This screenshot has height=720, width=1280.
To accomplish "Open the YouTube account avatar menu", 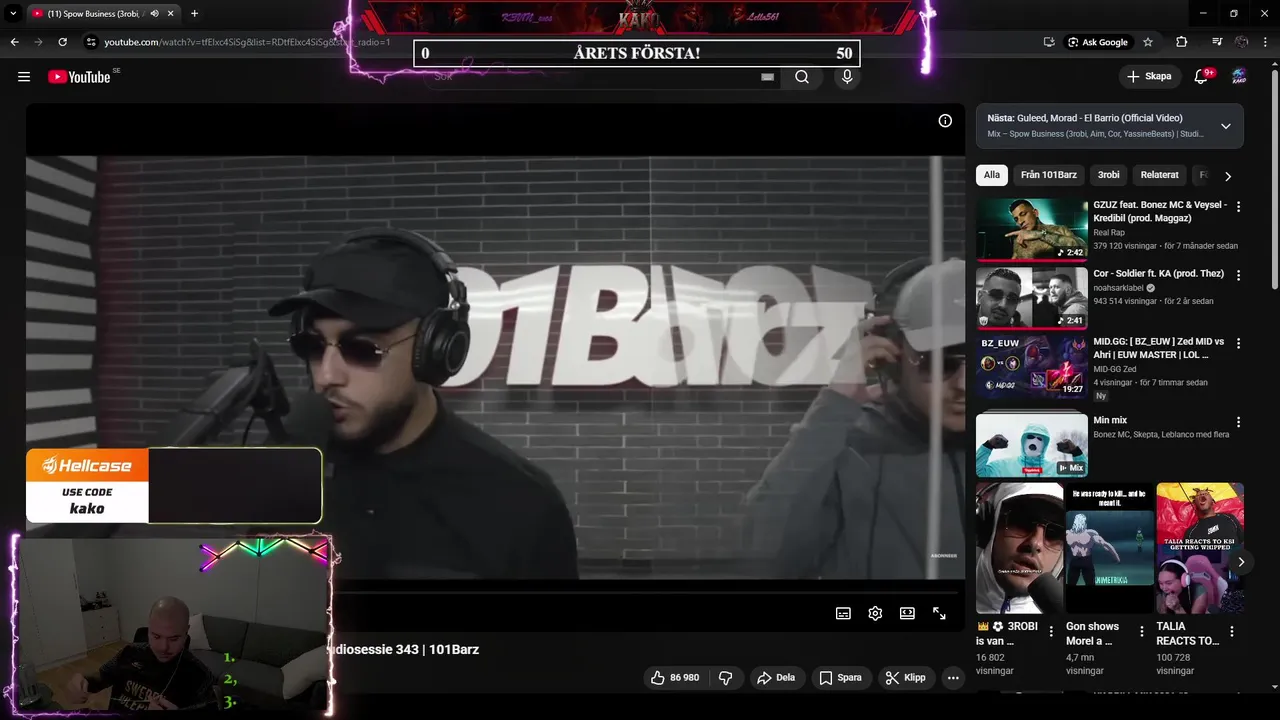I will pos(1239,77).
